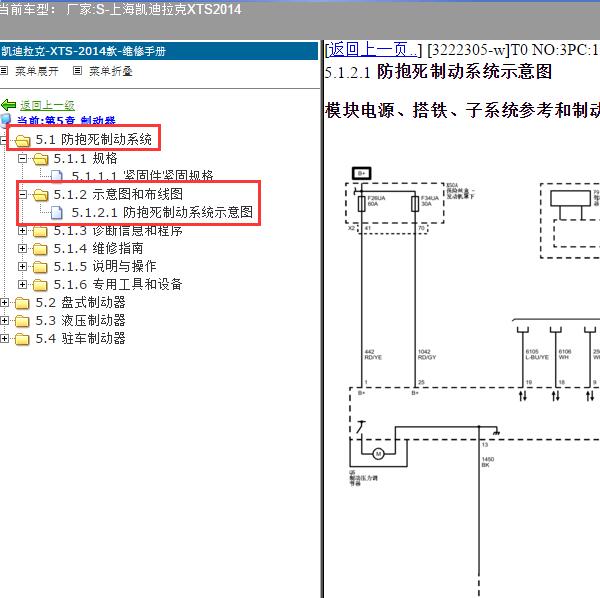Click folder icon for 5.3 液压制动器

click(x=23, y=321)
